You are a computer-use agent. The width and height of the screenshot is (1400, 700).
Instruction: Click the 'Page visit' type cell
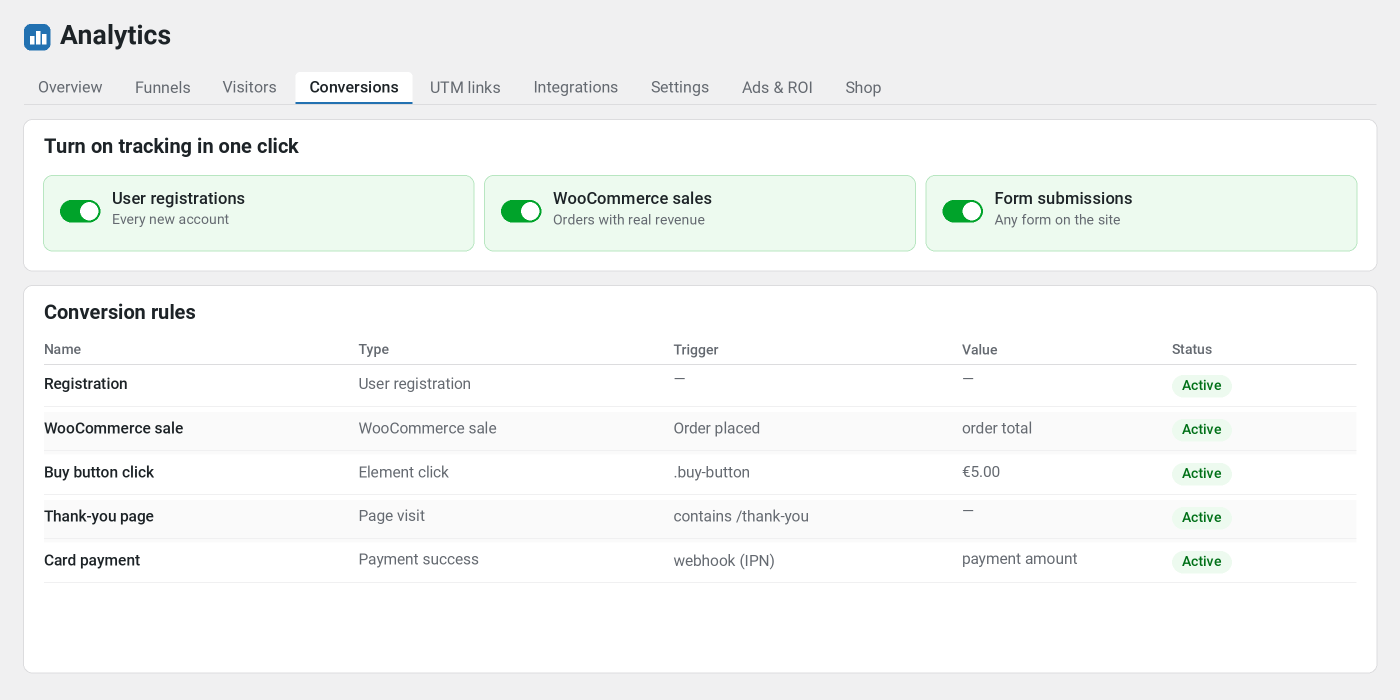tap(392, 516)
